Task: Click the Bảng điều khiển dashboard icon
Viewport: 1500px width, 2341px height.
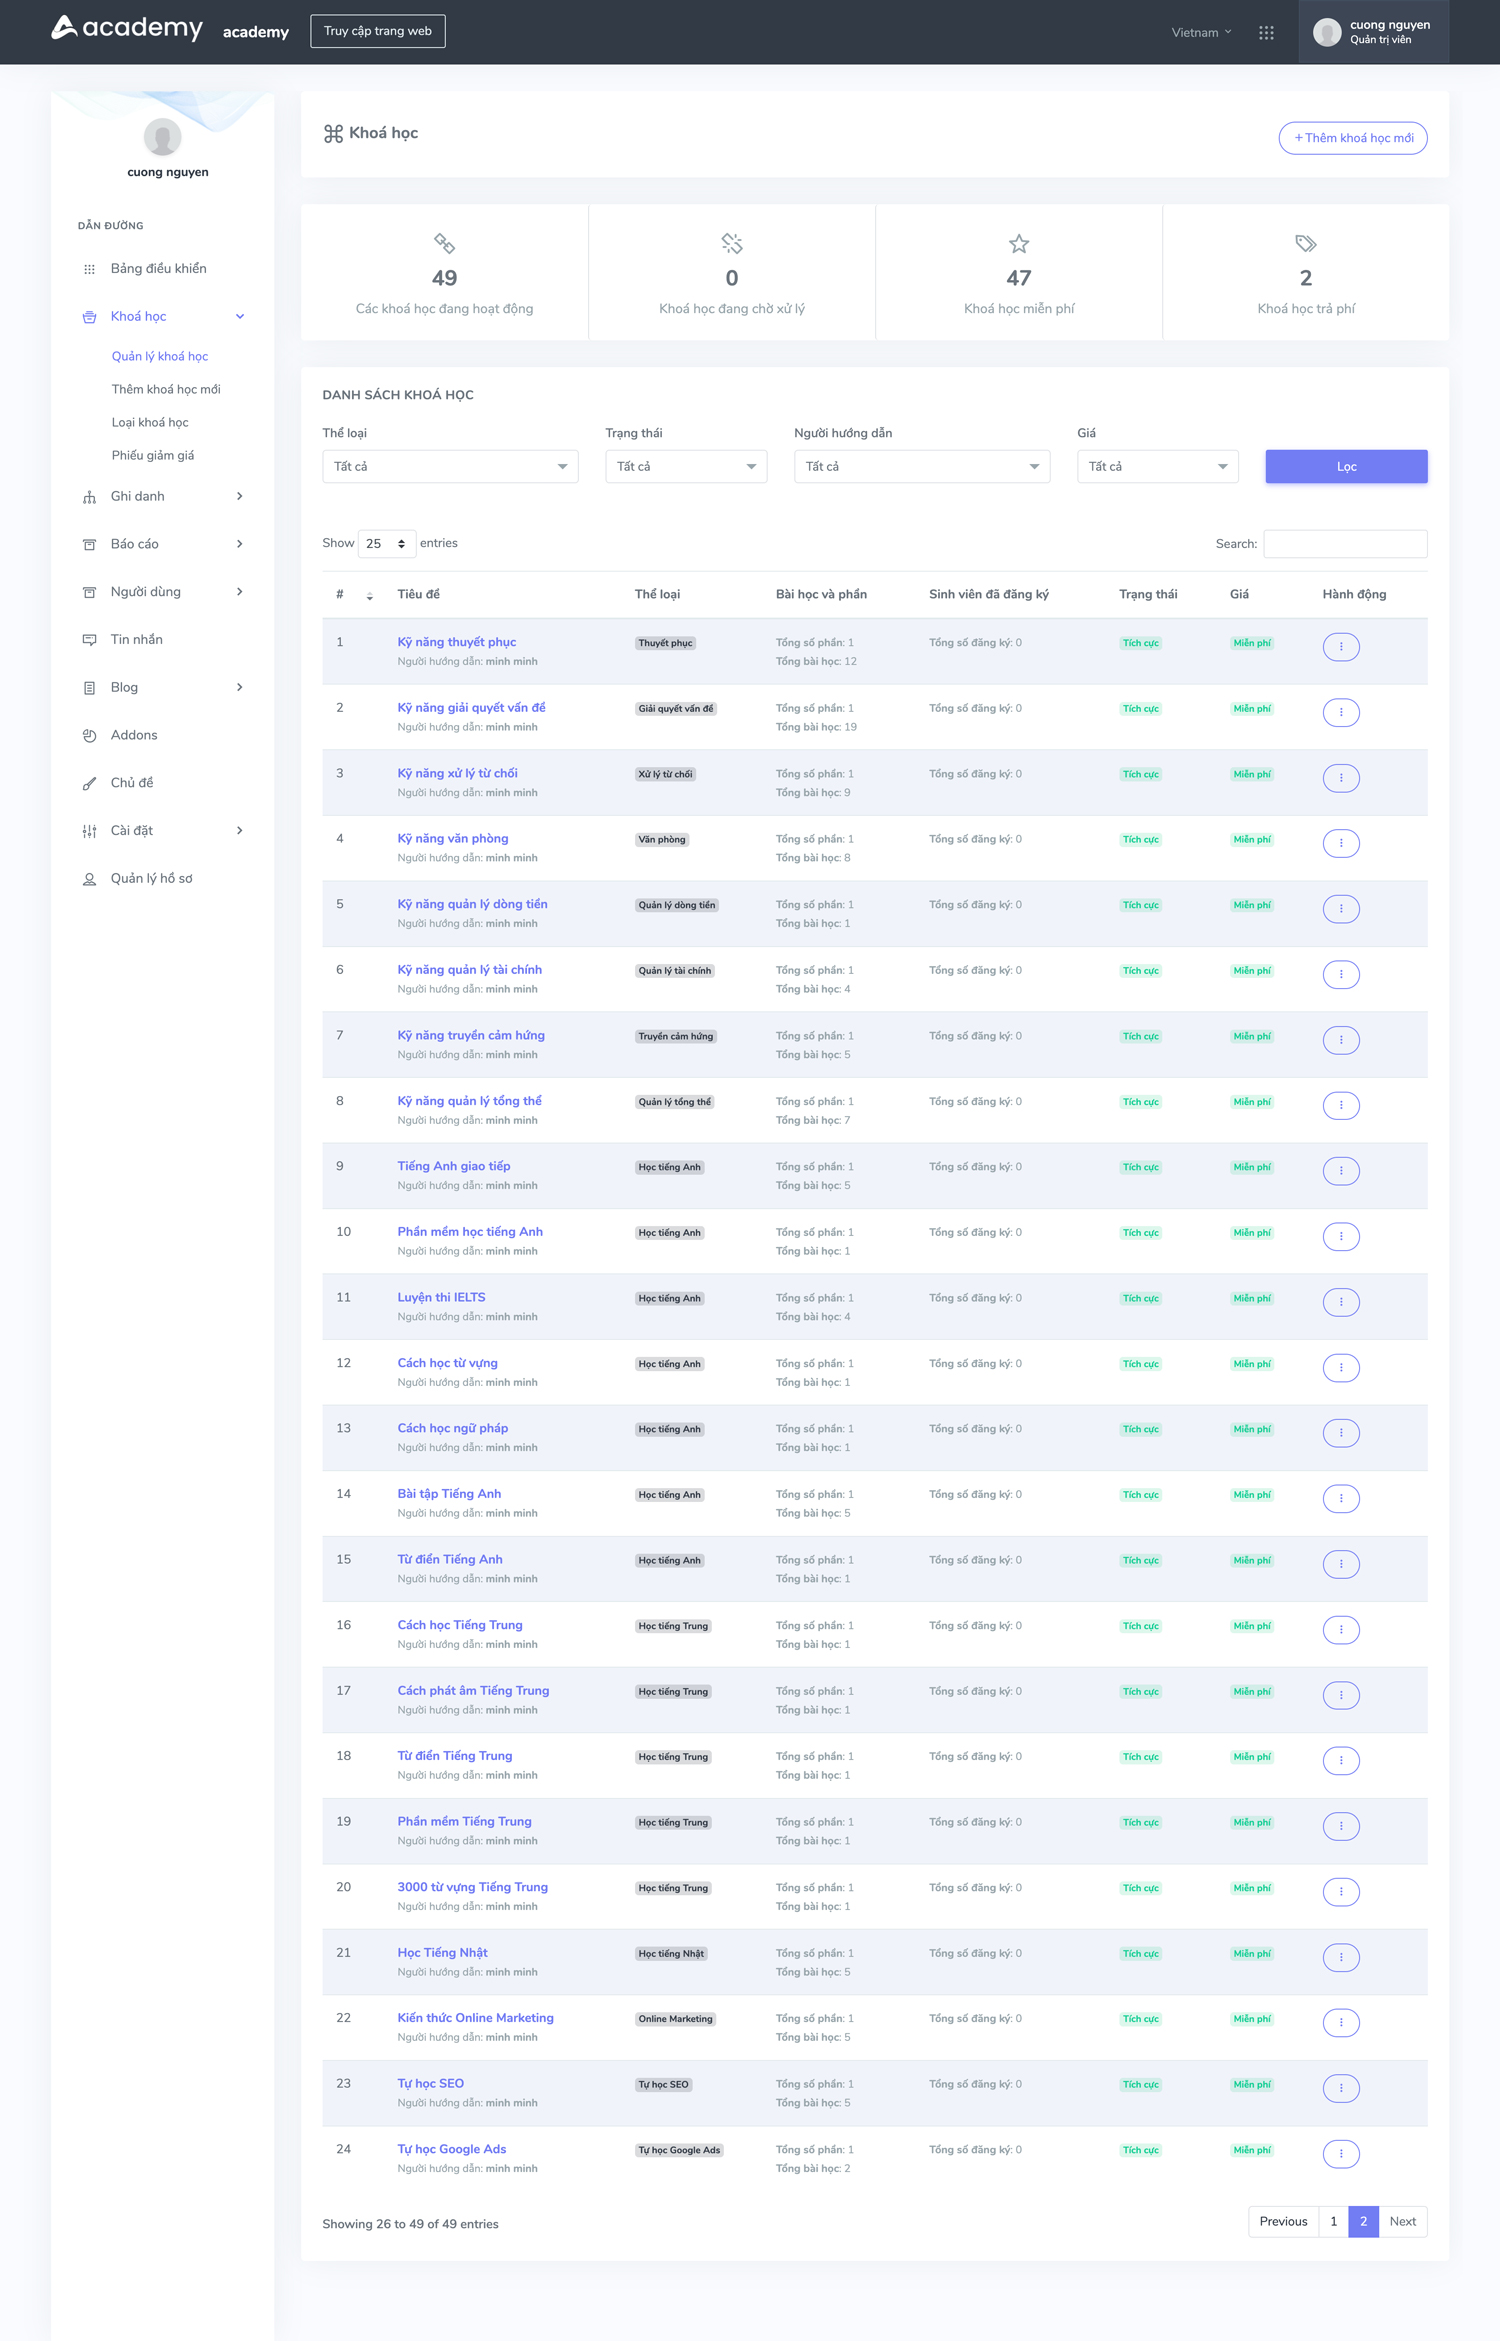Action: [89, 269]
